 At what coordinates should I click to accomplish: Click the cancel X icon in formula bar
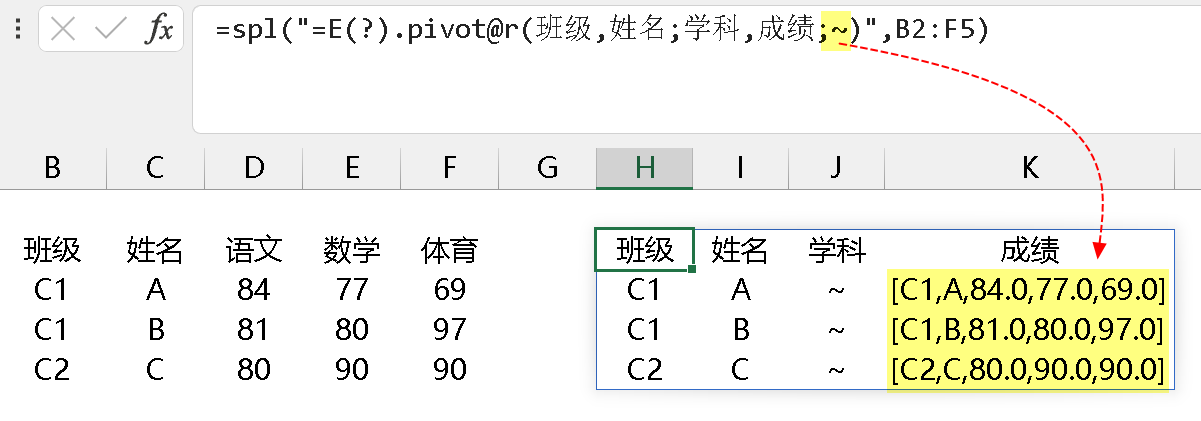coord(63,30)
